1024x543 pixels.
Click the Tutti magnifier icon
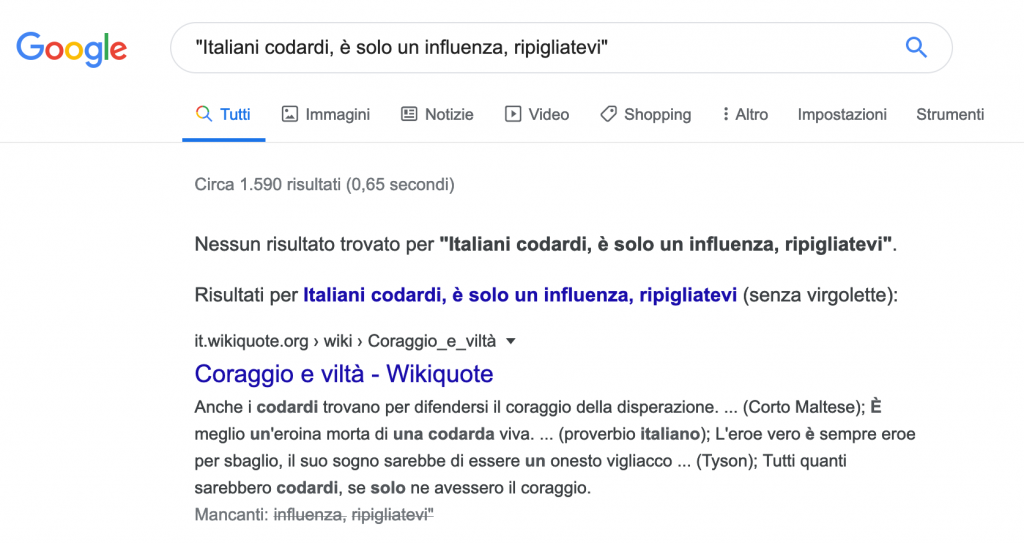(x=204, y=114)
